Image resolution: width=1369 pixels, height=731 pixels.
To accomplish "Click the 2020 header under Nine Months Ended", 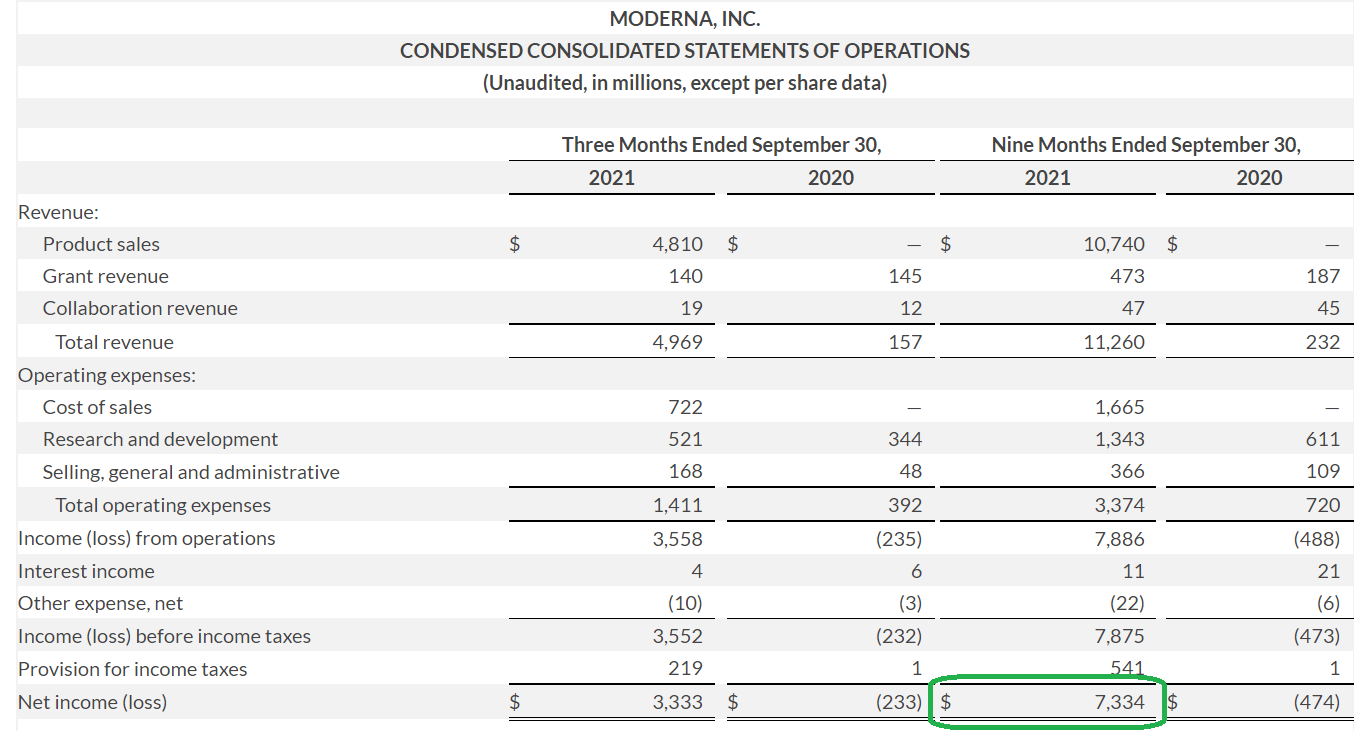I will 1259,177.
